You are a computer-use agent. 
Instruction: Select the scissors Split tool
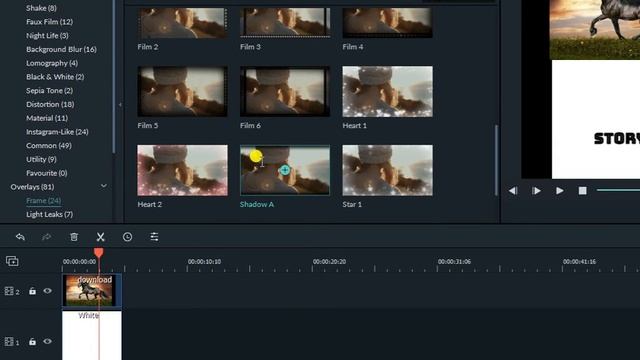pyautogui.click(x=100, y=237)
